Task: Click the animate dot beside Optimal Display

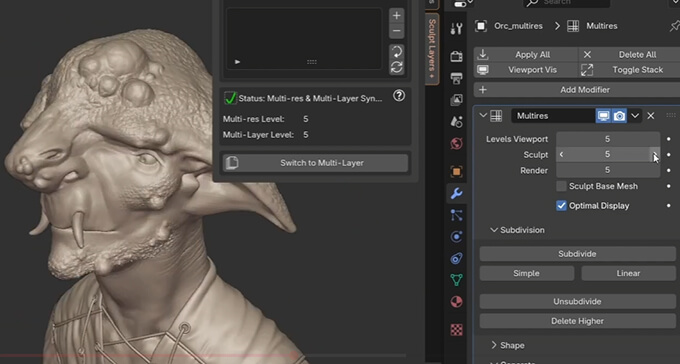Action: tap(668, 206)
